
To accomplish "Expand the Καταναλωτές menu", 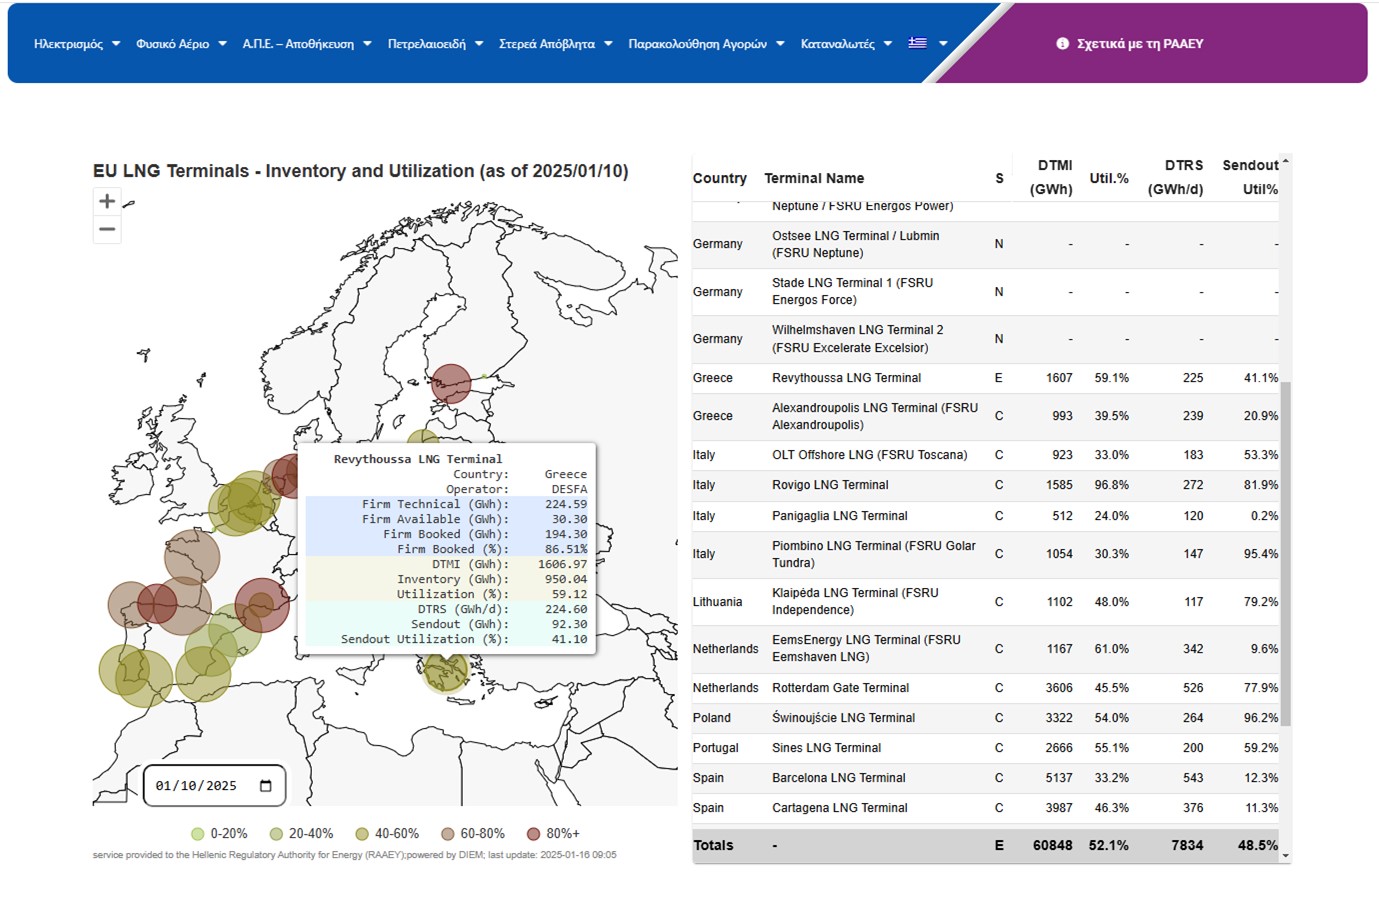I will point(846,44).
